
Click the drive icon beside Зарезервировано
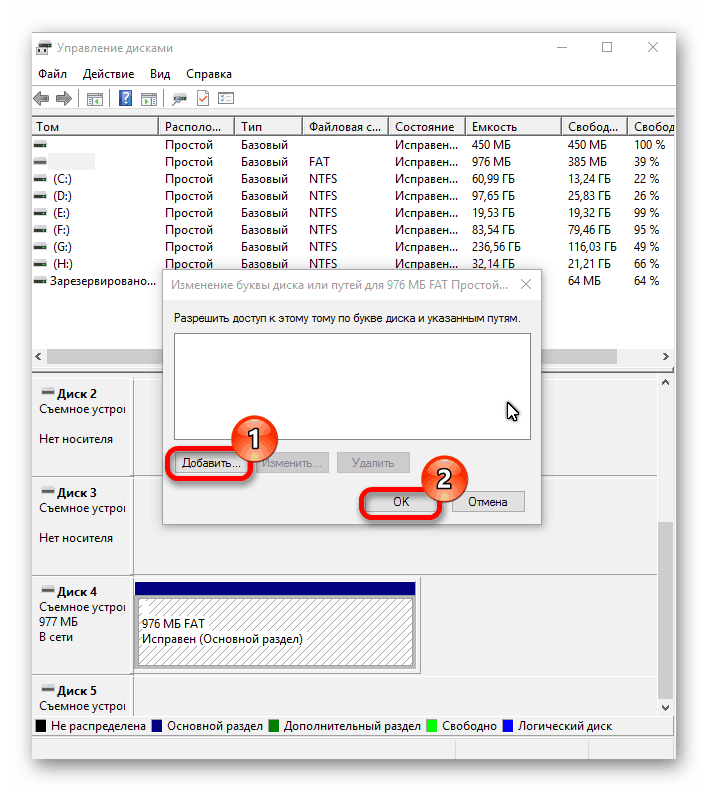[x=40, y=280]
